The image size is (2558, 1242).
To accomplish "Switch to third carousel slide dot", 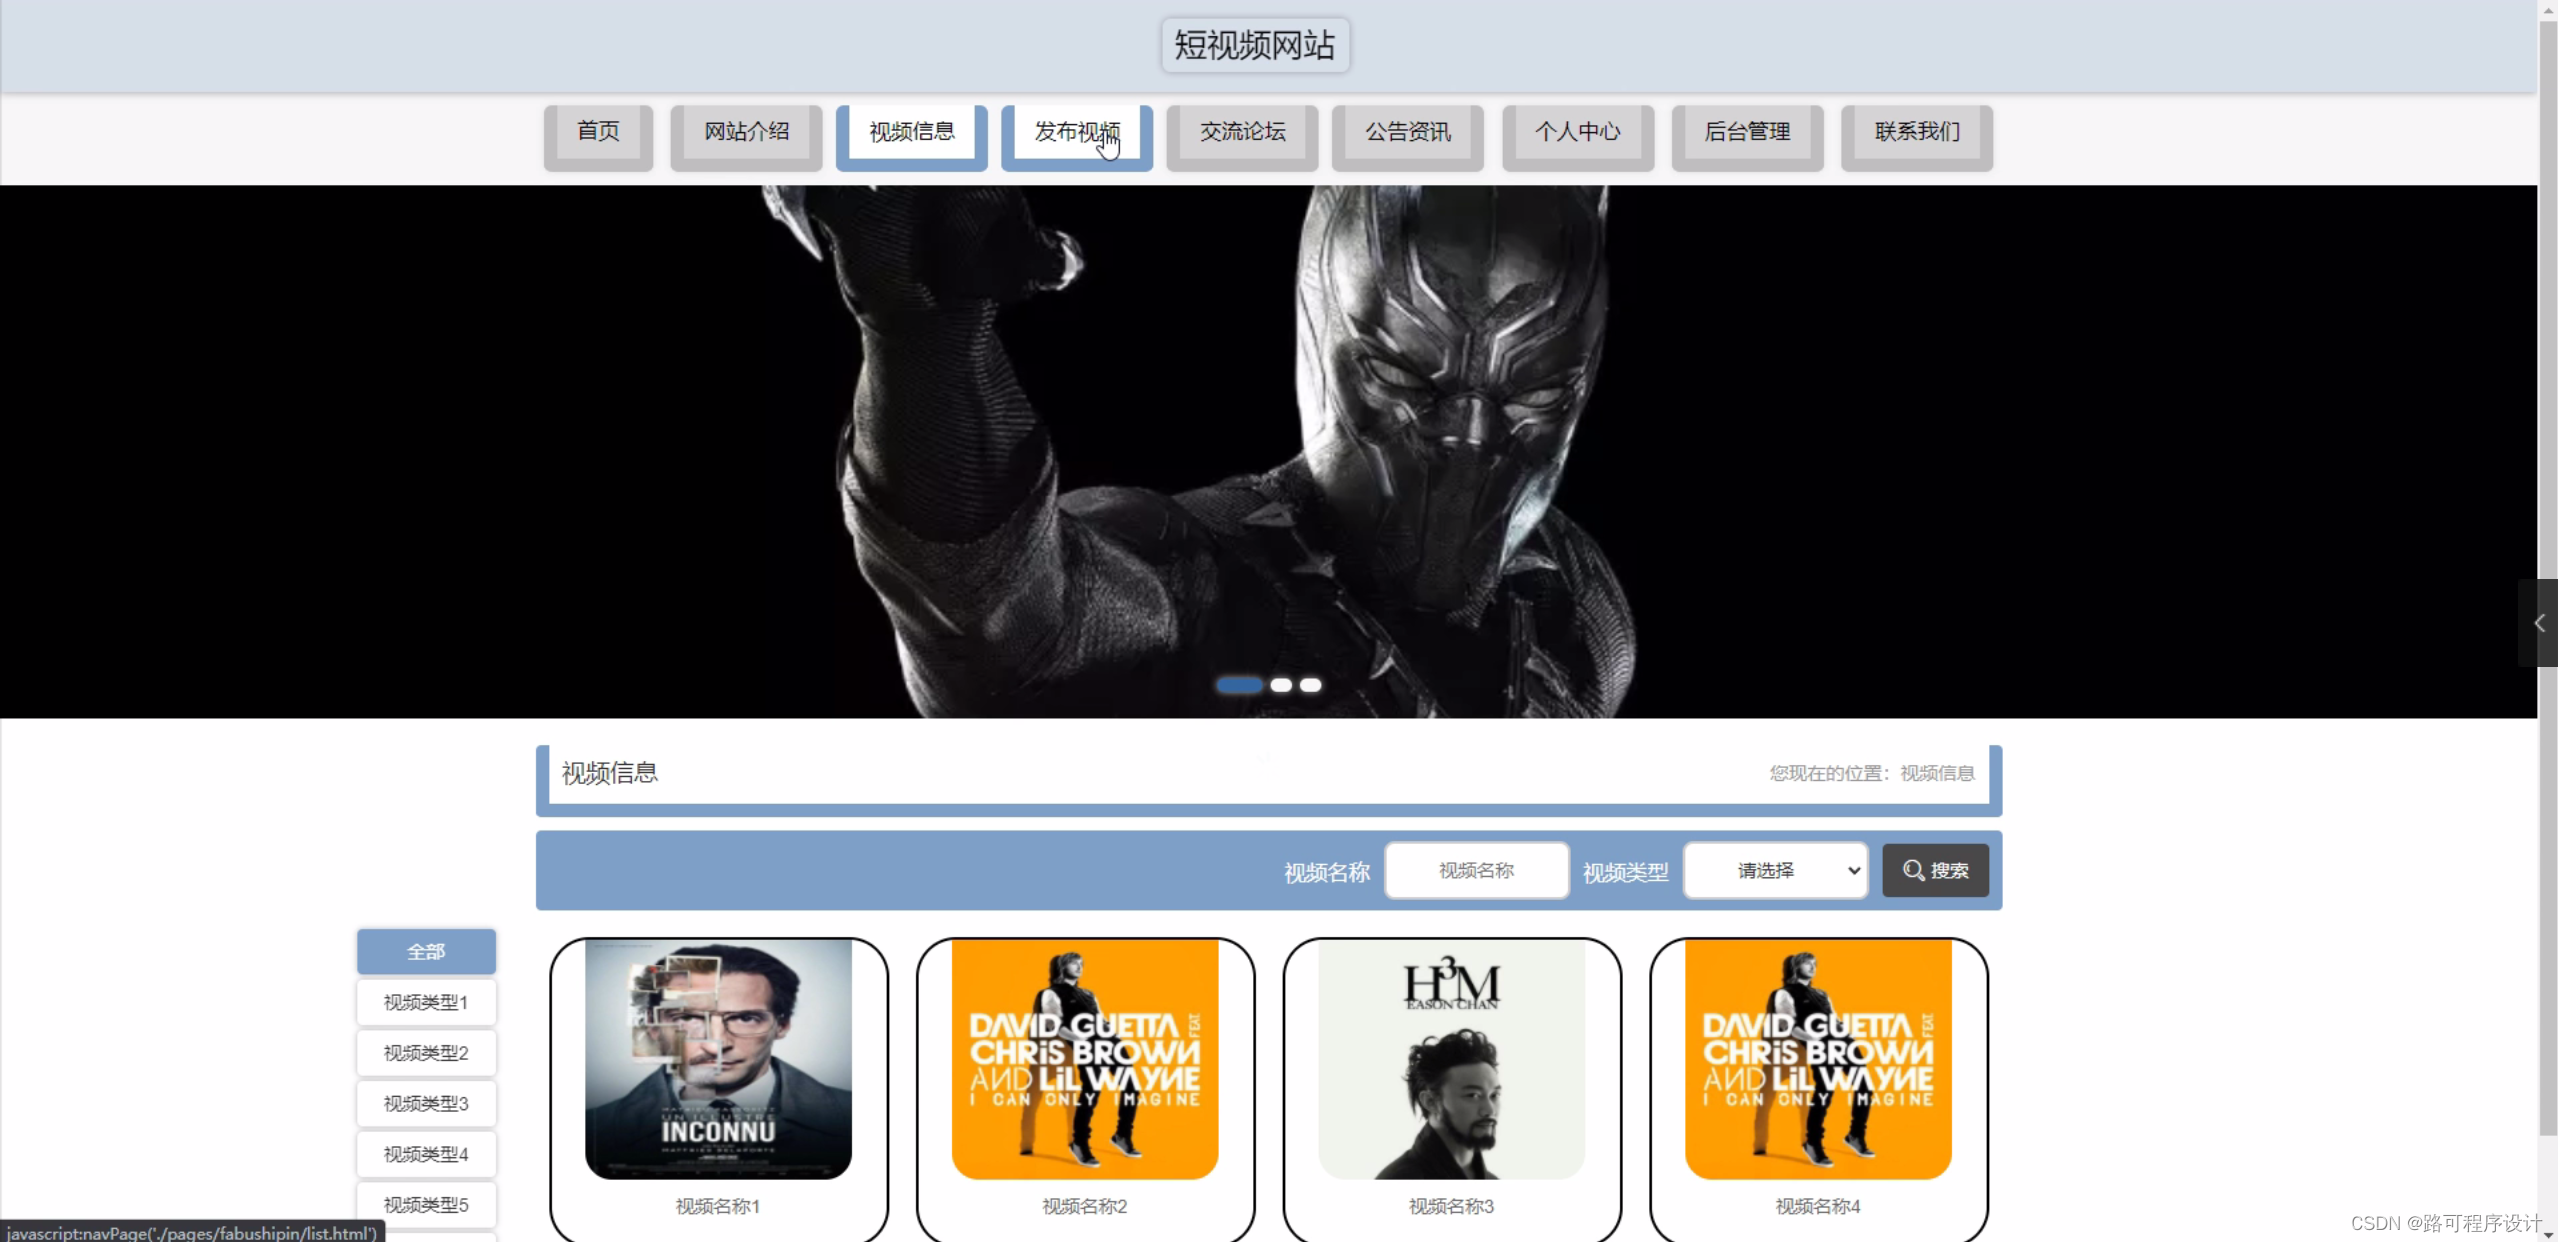I will pos(1310,685).
